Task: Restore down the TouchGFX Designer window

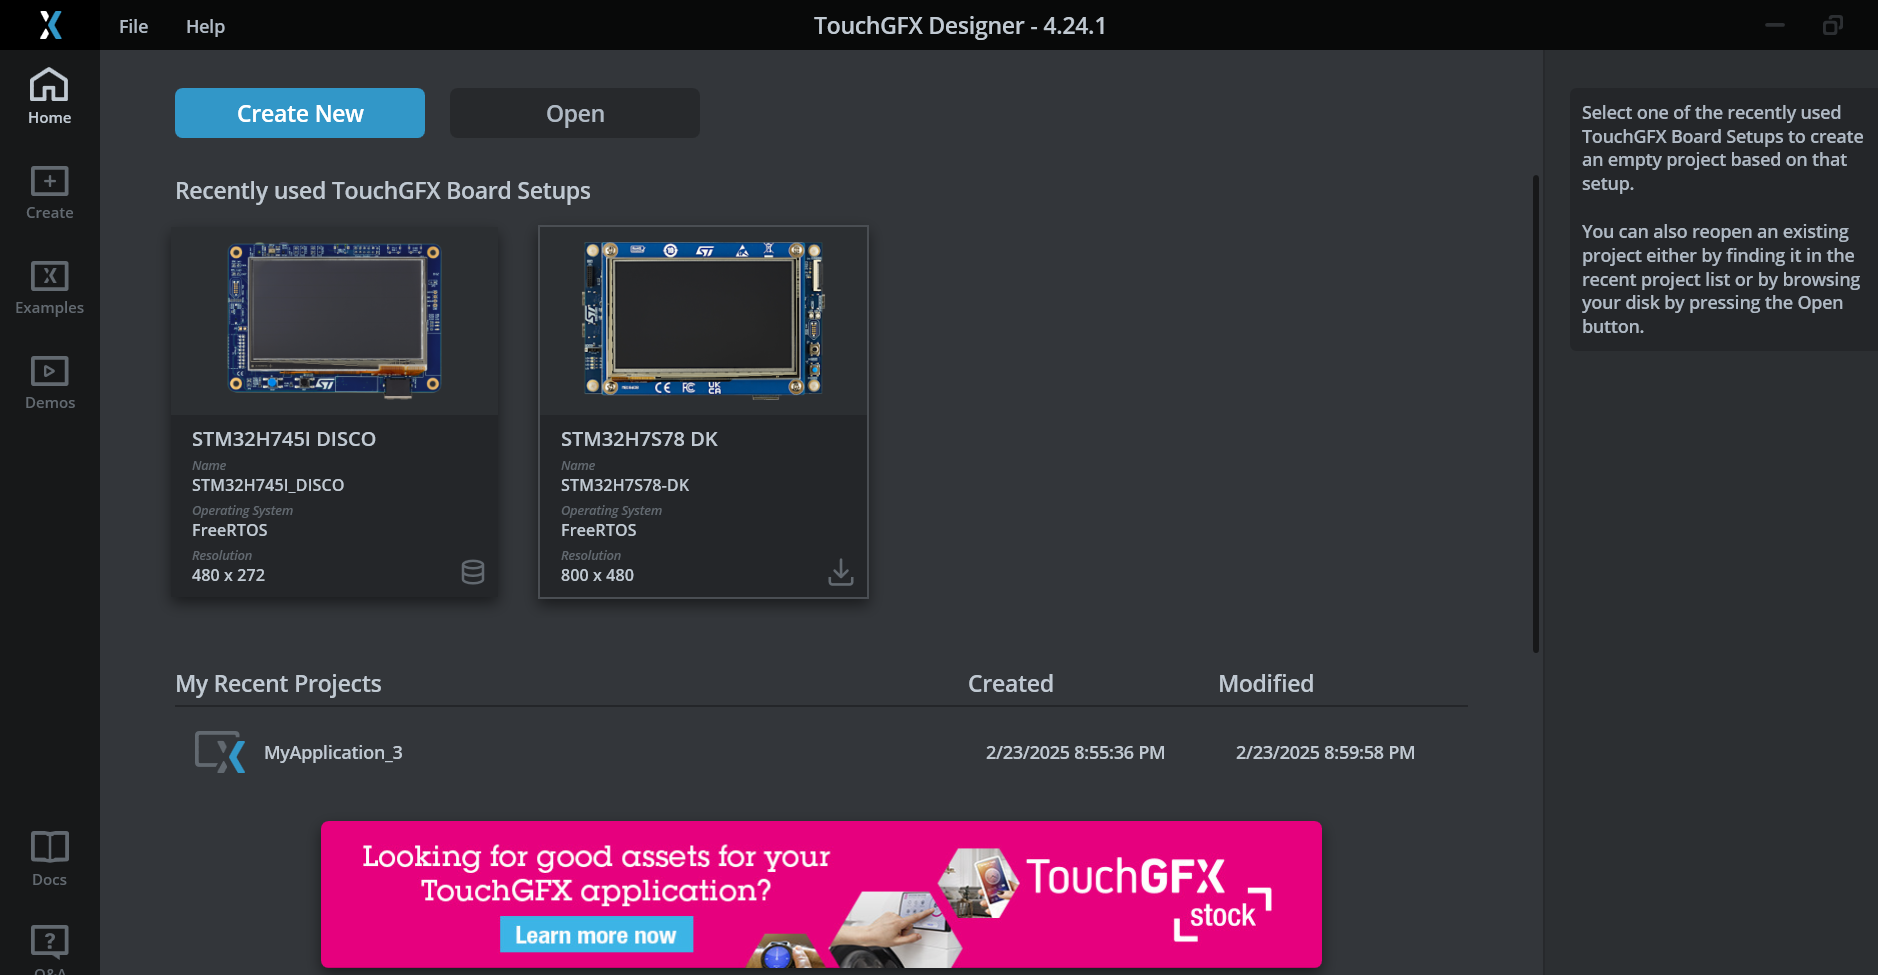Action: [1832, 25]
